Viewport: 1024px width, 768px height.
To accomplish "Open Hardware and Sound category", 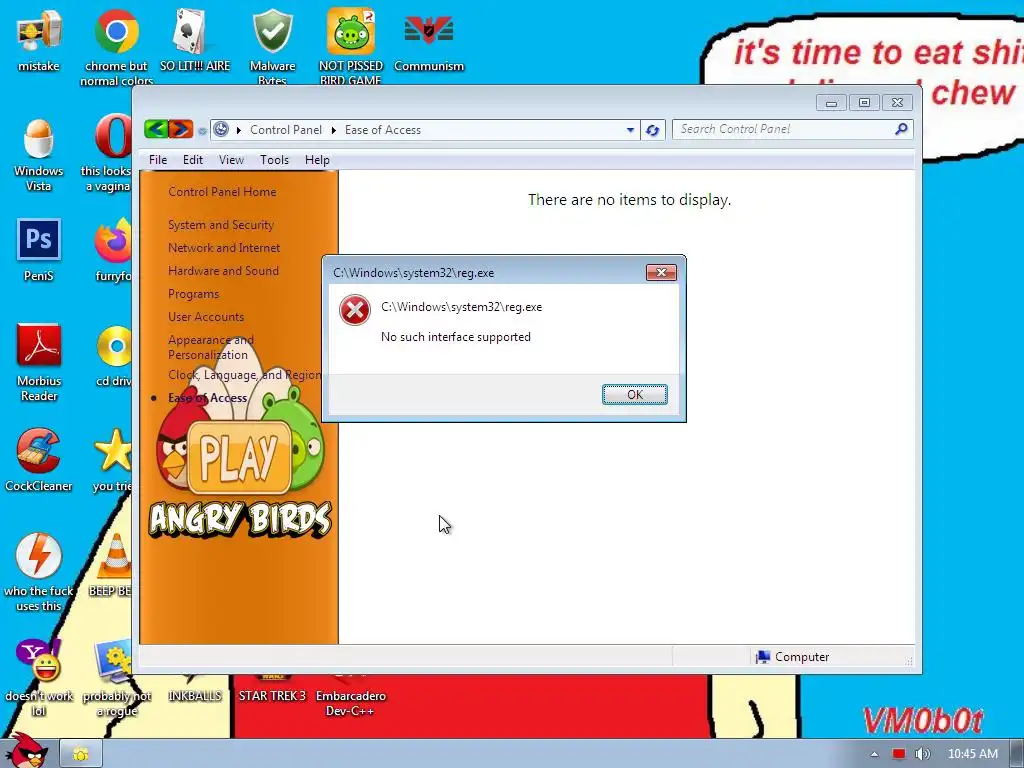I will 223,270.
